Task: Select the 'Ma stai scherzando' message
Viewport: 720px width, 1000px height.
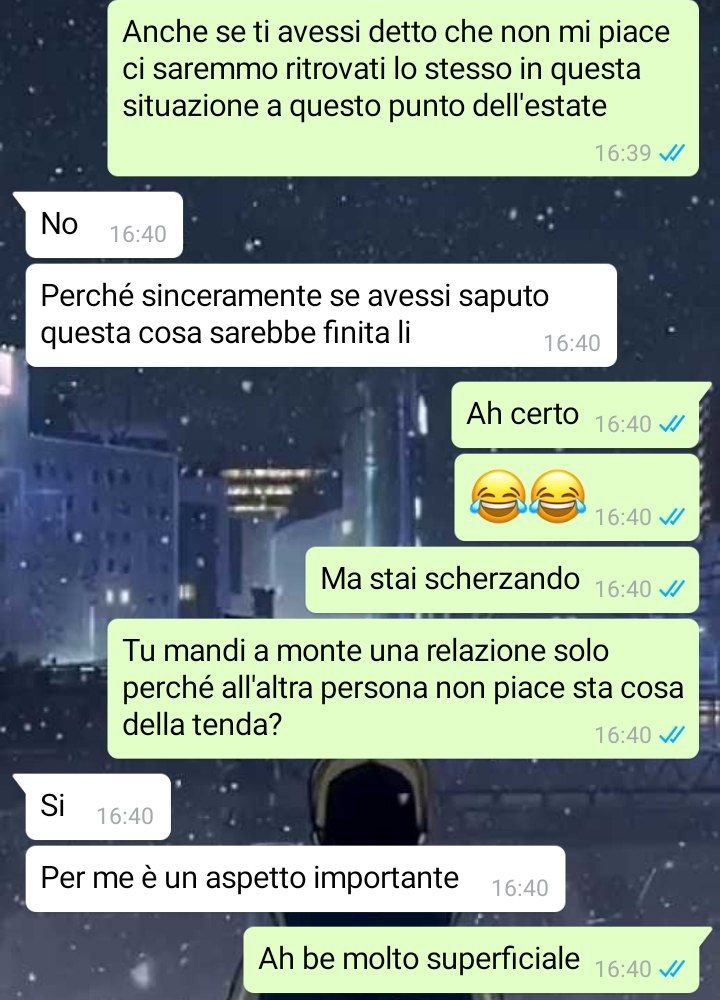Action: [x=503, y=580]
